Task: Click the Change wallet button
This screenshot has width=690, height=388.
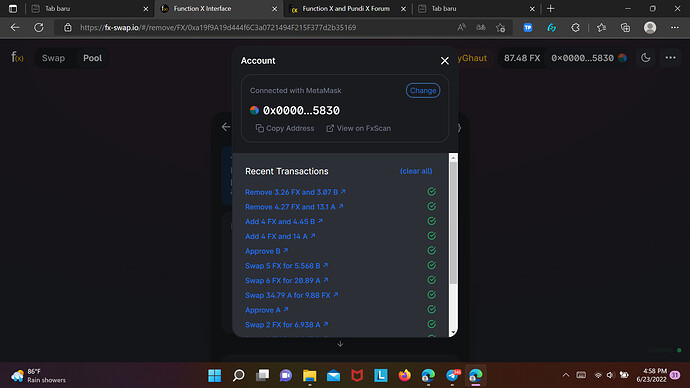Action: click(x=422, y=91)
